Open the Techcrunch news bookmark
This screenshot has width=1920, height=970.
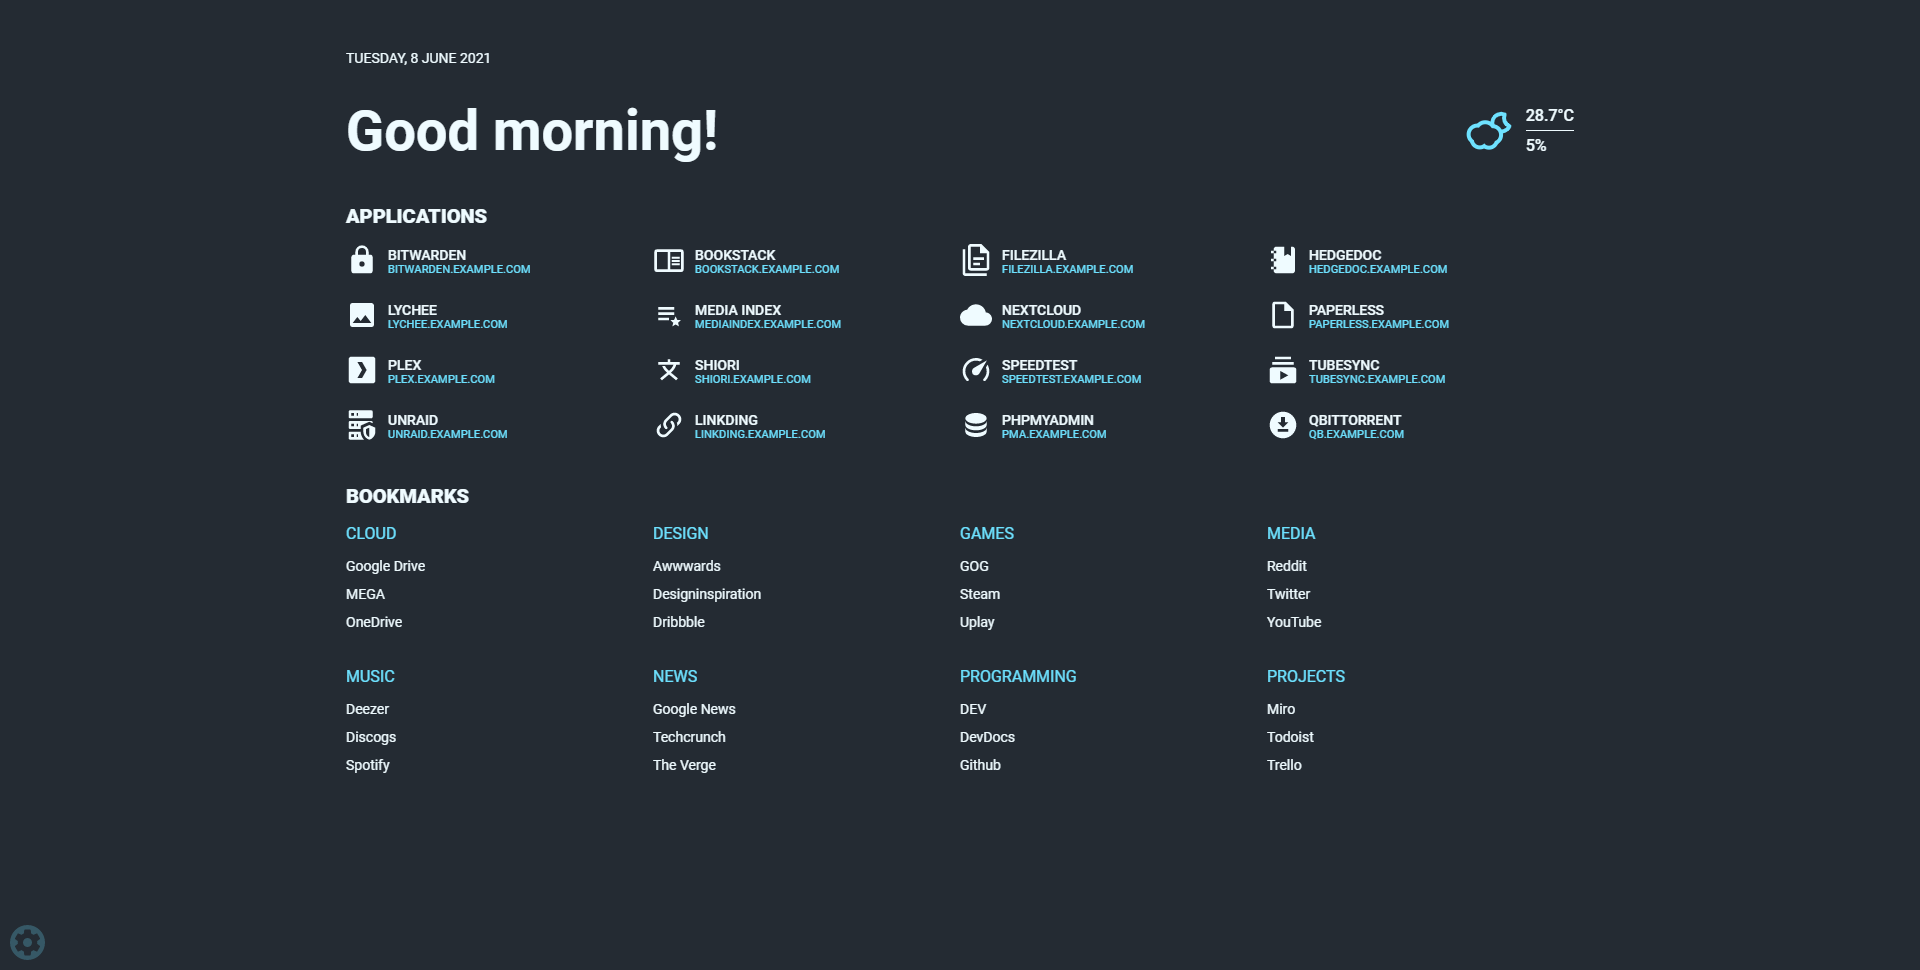pos(689,737)
